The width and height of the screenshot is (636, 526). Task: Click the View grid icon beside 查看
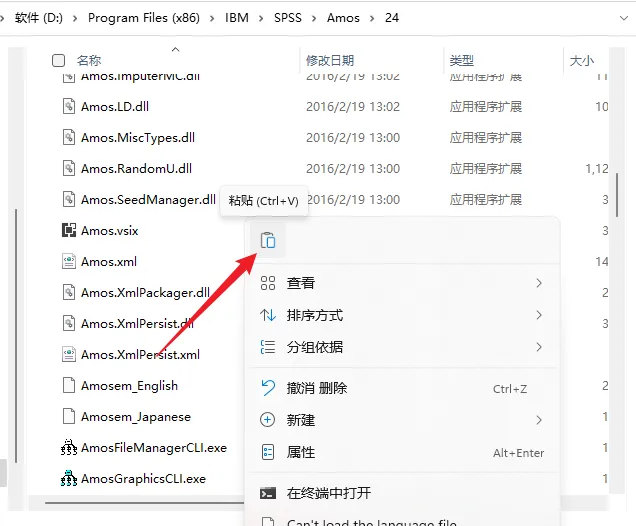click(268, 283)
